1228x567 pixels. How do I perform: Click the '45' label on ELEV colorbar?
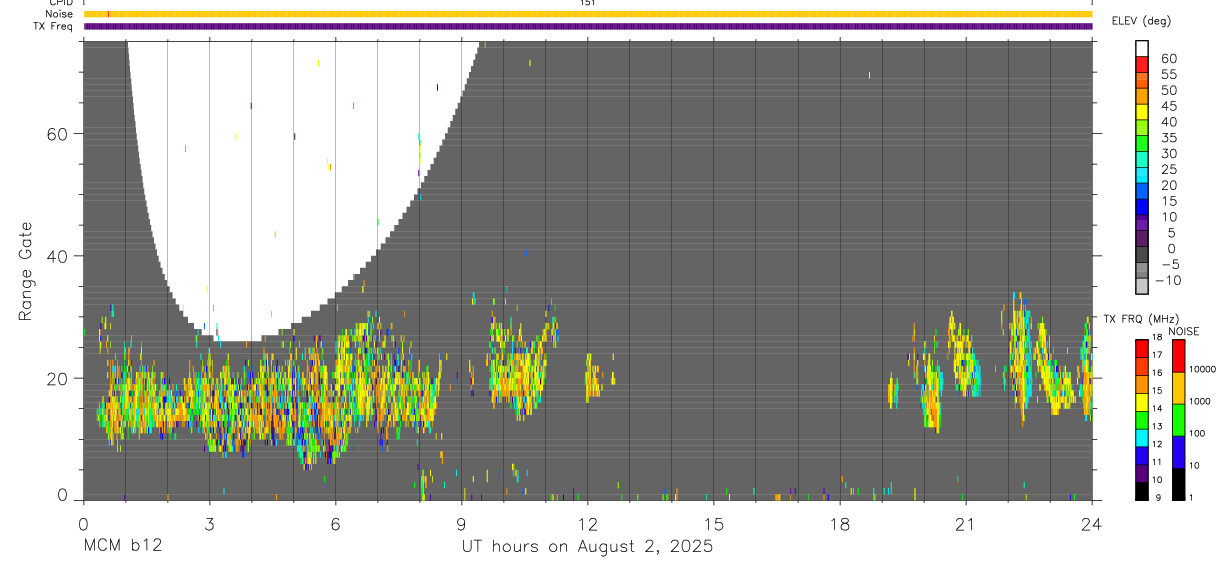[1168, 106]
